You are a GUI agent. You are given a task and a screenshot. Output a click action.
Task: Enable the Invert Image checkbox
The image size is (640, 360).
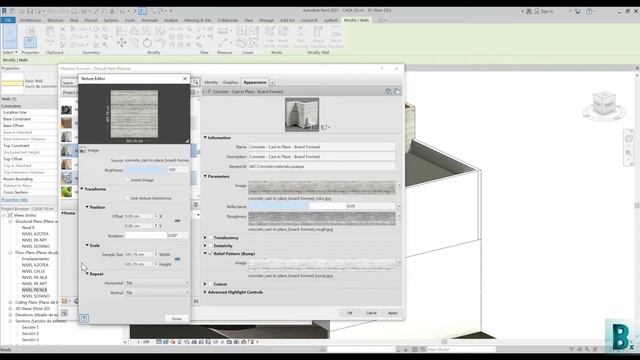pyautogui.click(x=128, y=180)
